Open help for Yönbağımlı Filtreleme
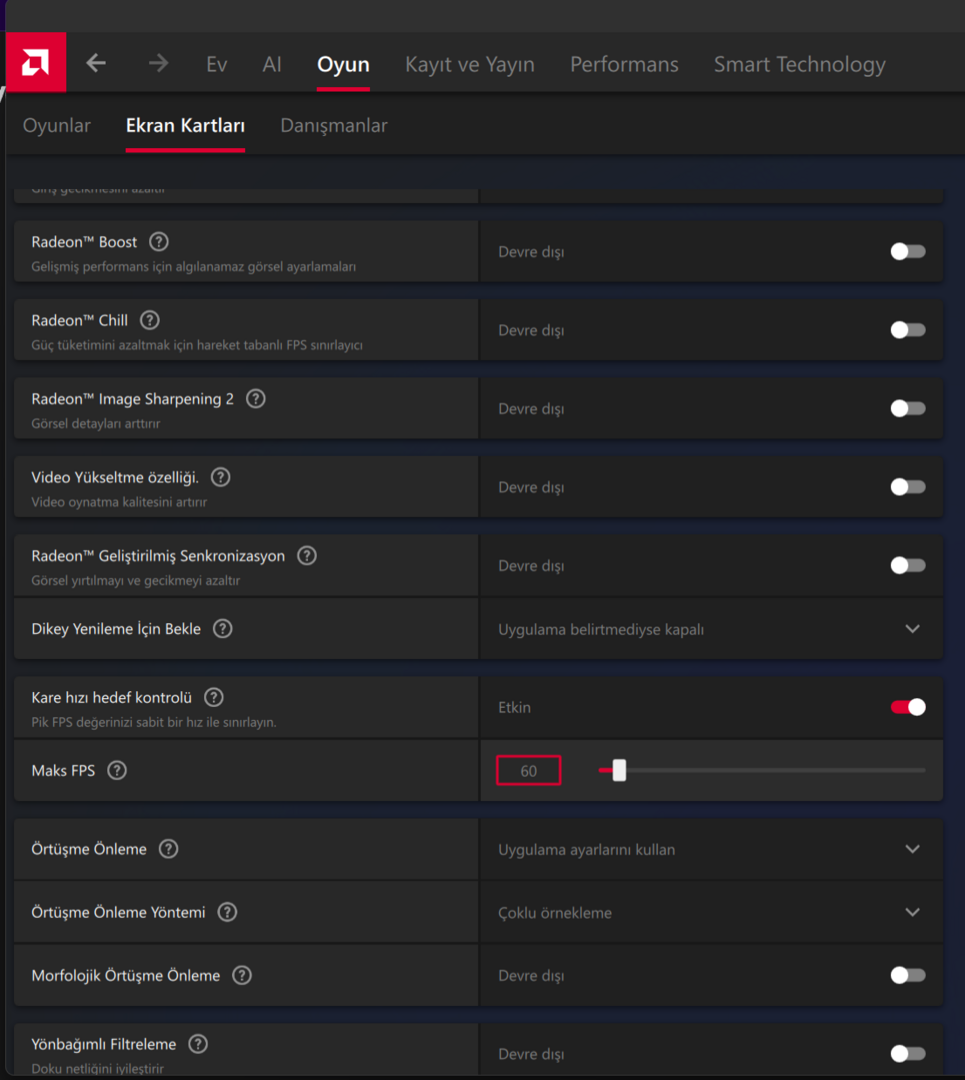The height and width of the screenshot is (1080, 965). click(x=198, y=1044)
